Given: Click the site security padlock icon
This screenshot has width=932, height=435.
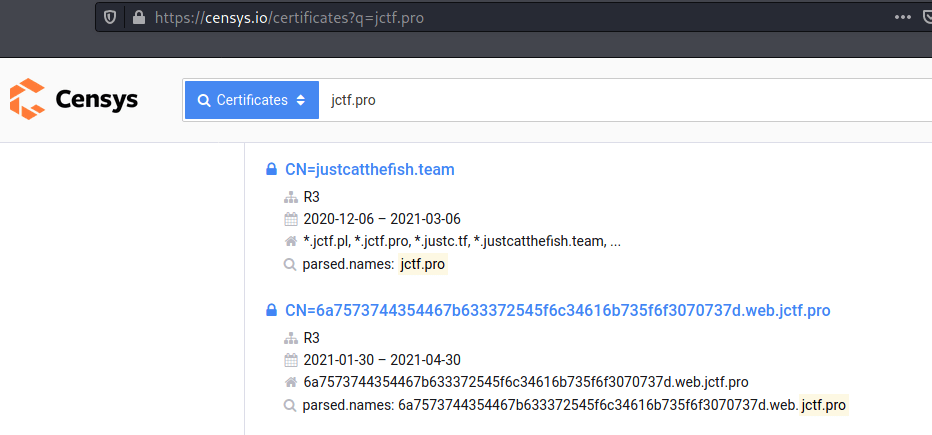Looking at the screenshot, I should [x=138, y=17].
